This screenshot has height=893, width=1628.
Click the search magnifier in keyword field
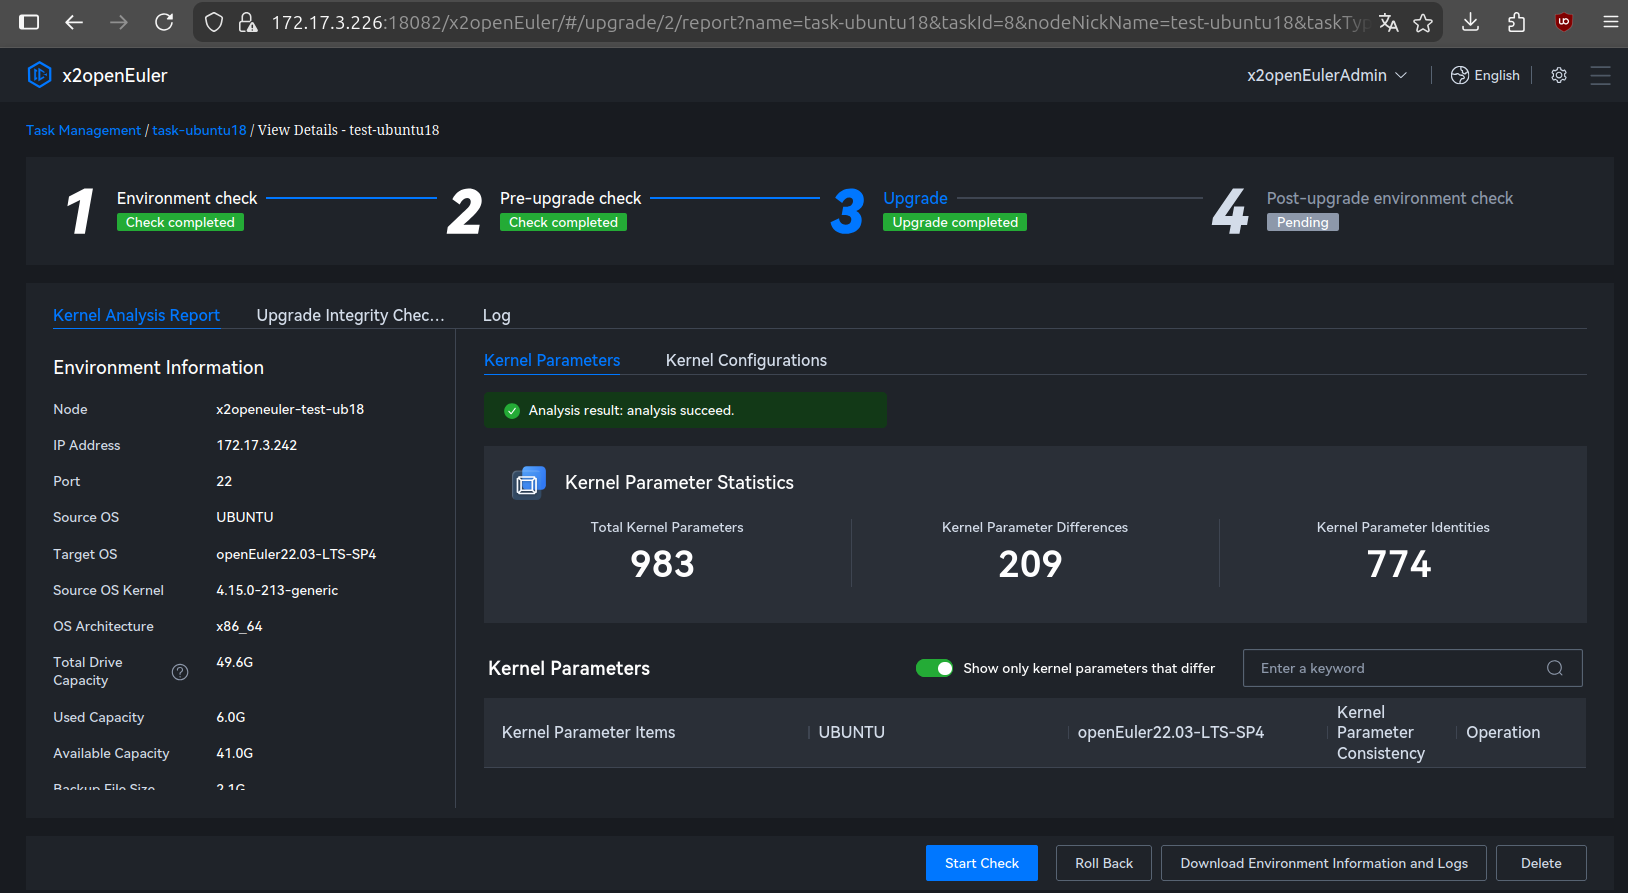[x=1554, y=668]
